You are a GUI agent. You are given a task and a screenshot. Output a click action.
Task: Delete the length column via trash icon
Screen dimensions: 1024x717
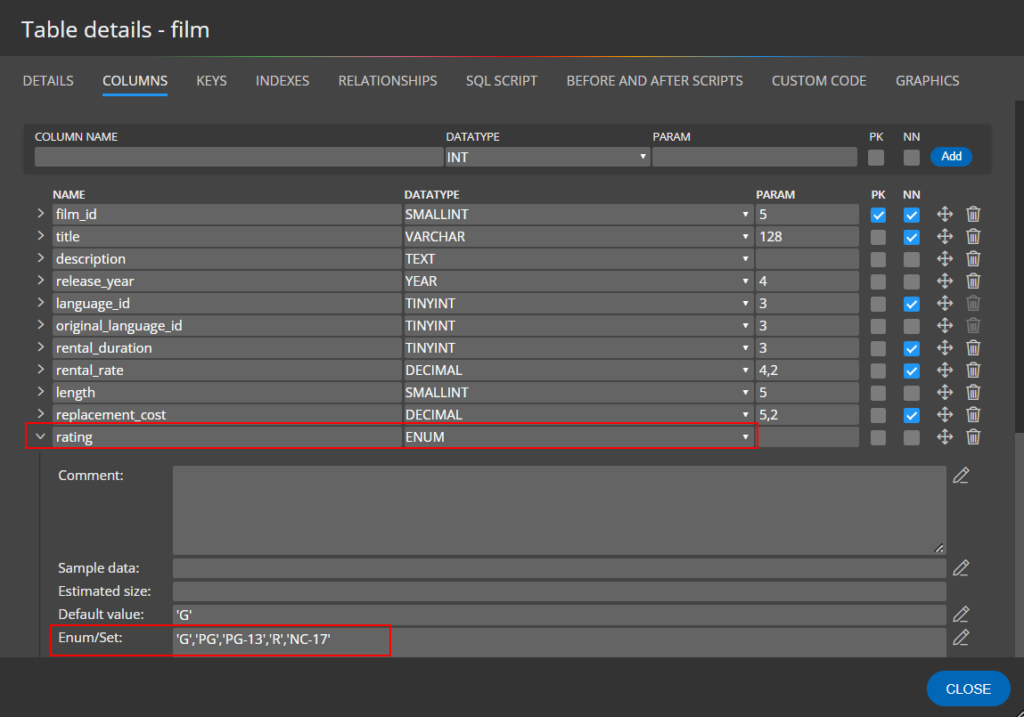973,392
